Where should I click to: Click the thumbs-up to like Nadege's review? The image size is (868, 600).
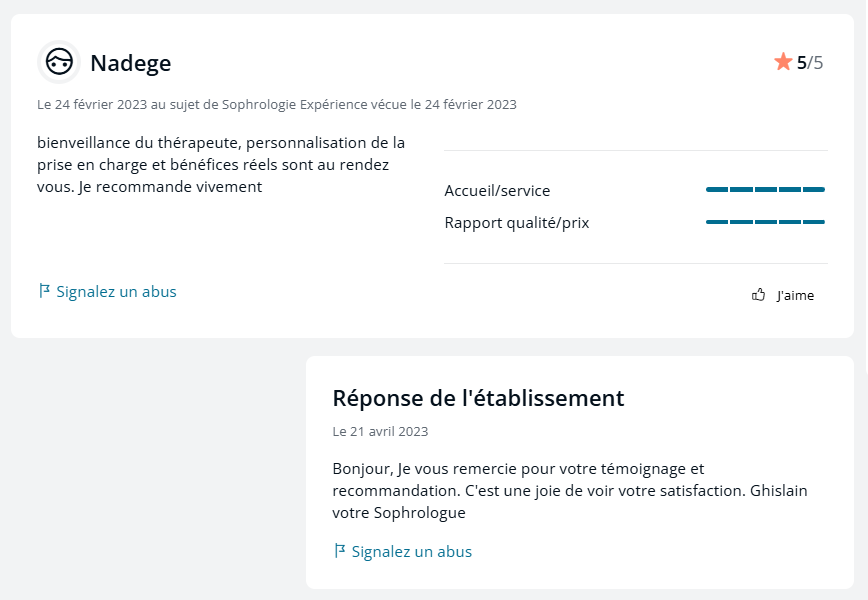758,294
